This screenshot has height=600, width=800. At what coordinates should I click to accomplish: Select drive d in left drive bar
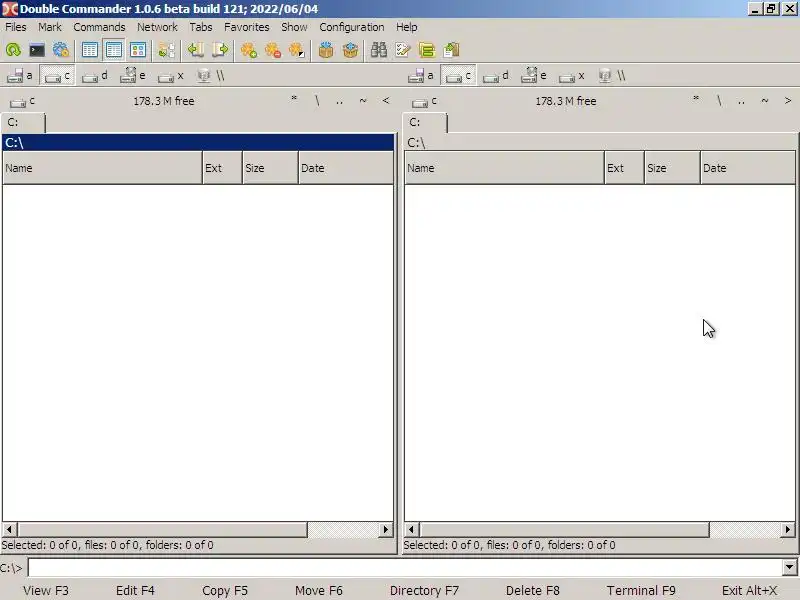95,76
